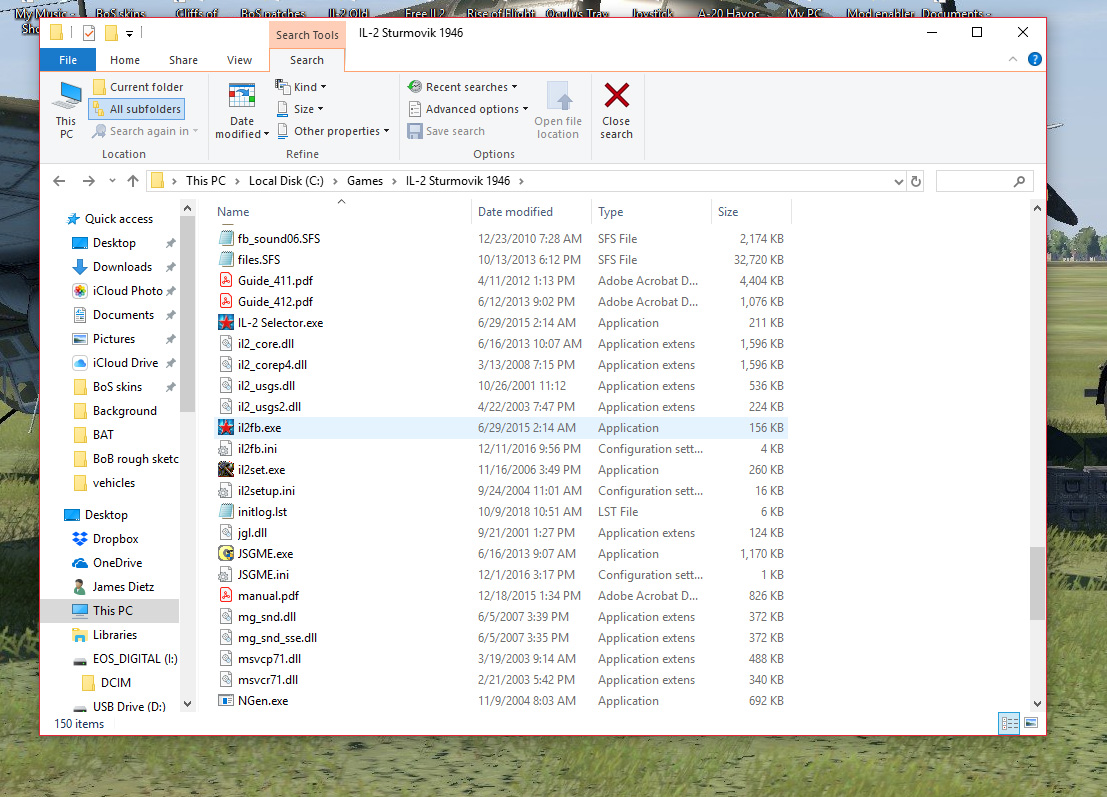Switch to Details view icon
Screen dimensions: 1107x797
pyautogui.click(x=1010, y=723)
